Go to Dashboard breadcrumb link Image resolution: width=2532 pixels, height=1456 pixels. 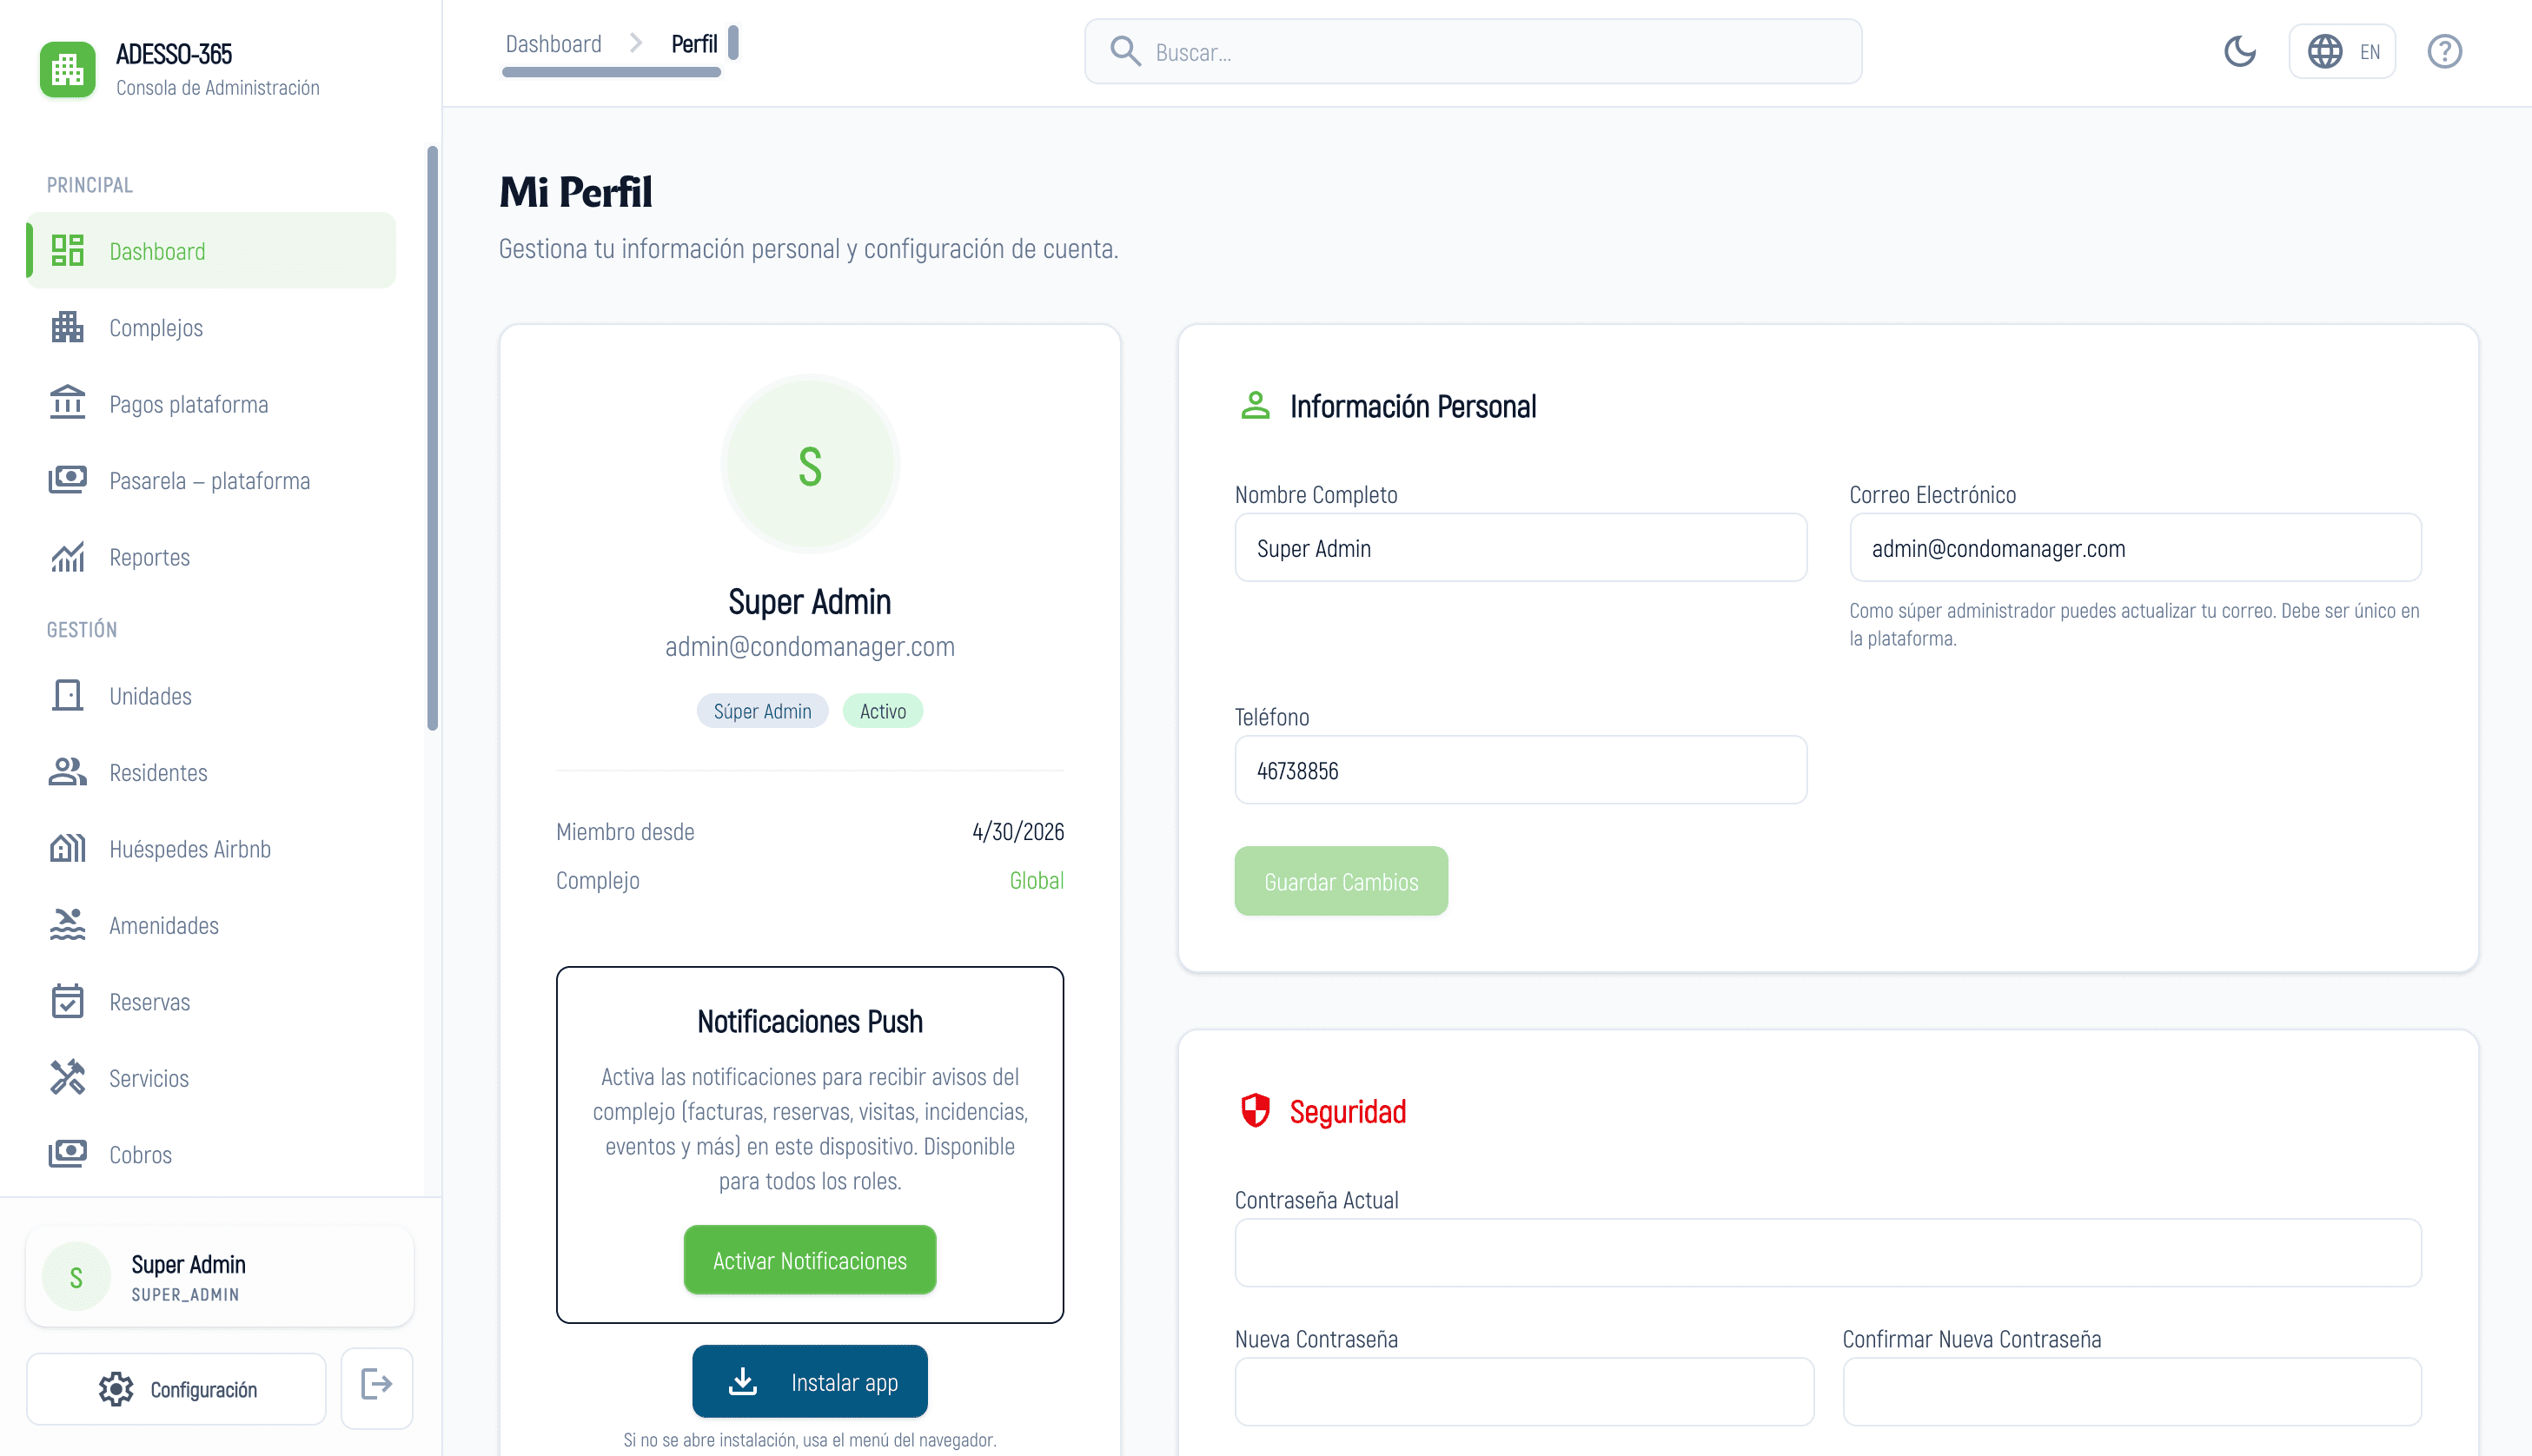click(x=553, y=44)
